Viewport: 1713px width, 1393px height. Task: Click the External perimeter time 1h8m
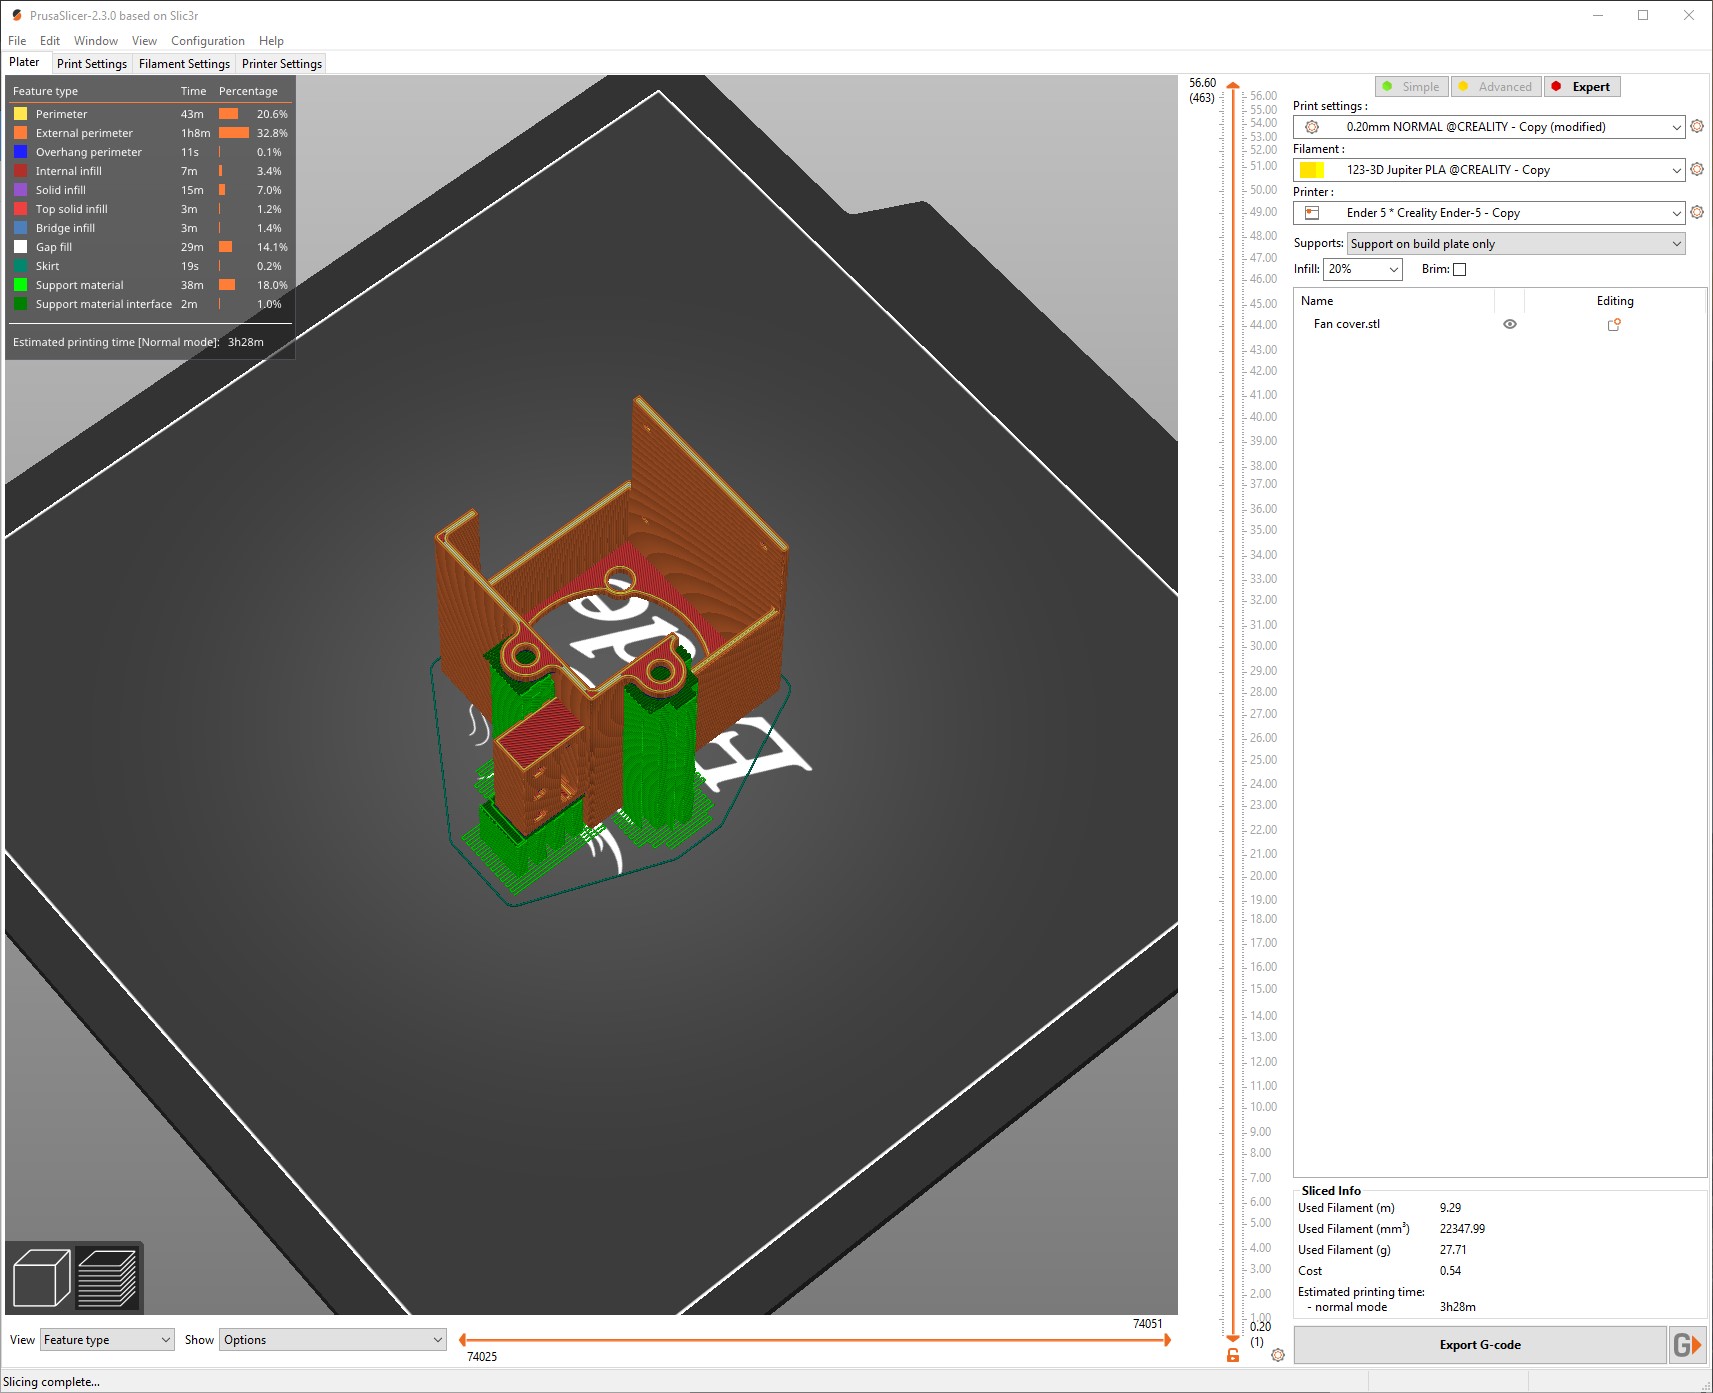195,133
